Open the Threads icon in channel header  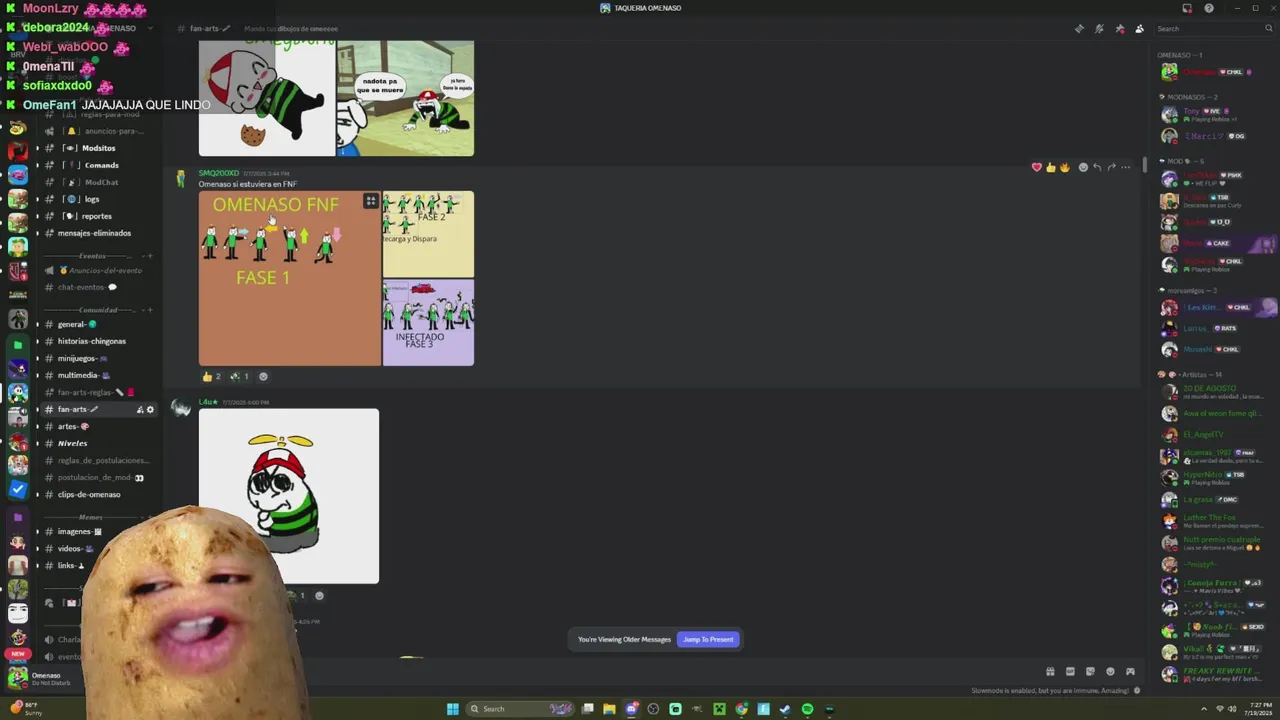1079,29
